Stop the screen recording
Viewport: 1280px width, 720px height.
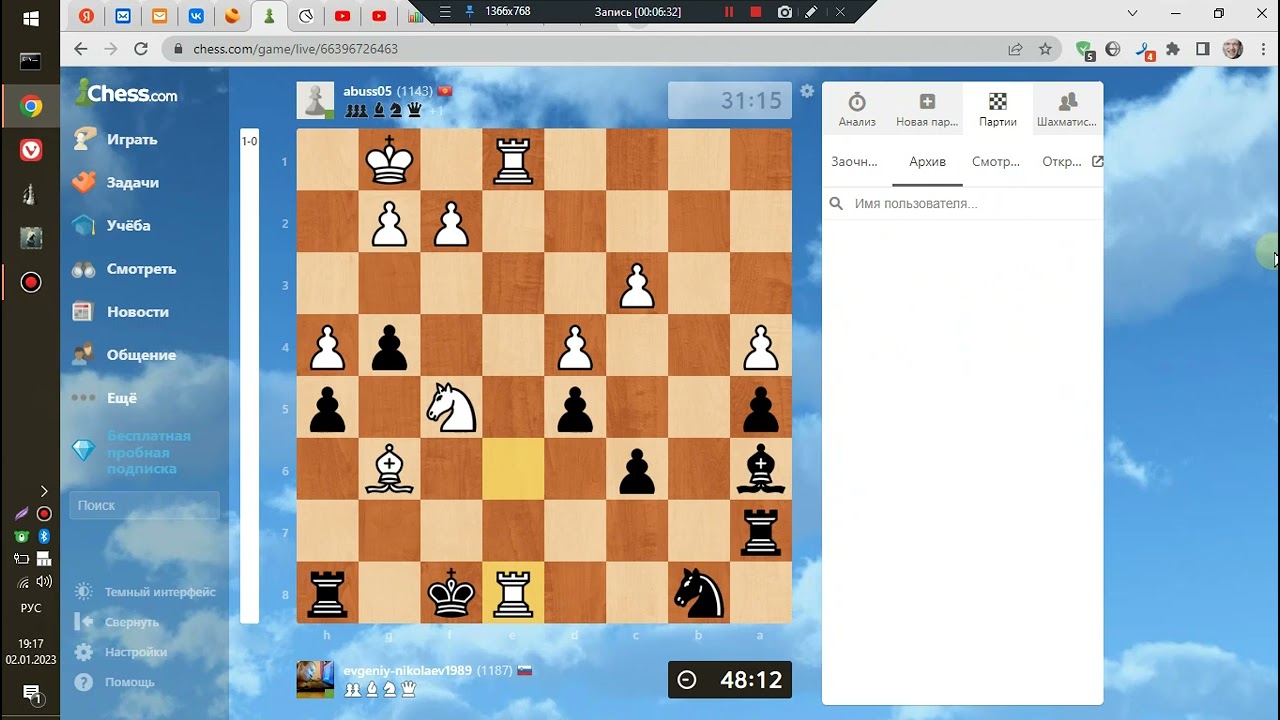coord(756,12)
